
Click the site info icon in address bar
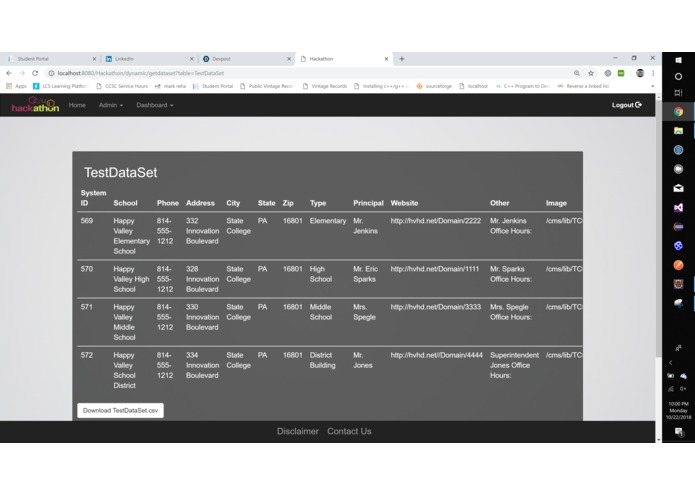tap(51, 73)
